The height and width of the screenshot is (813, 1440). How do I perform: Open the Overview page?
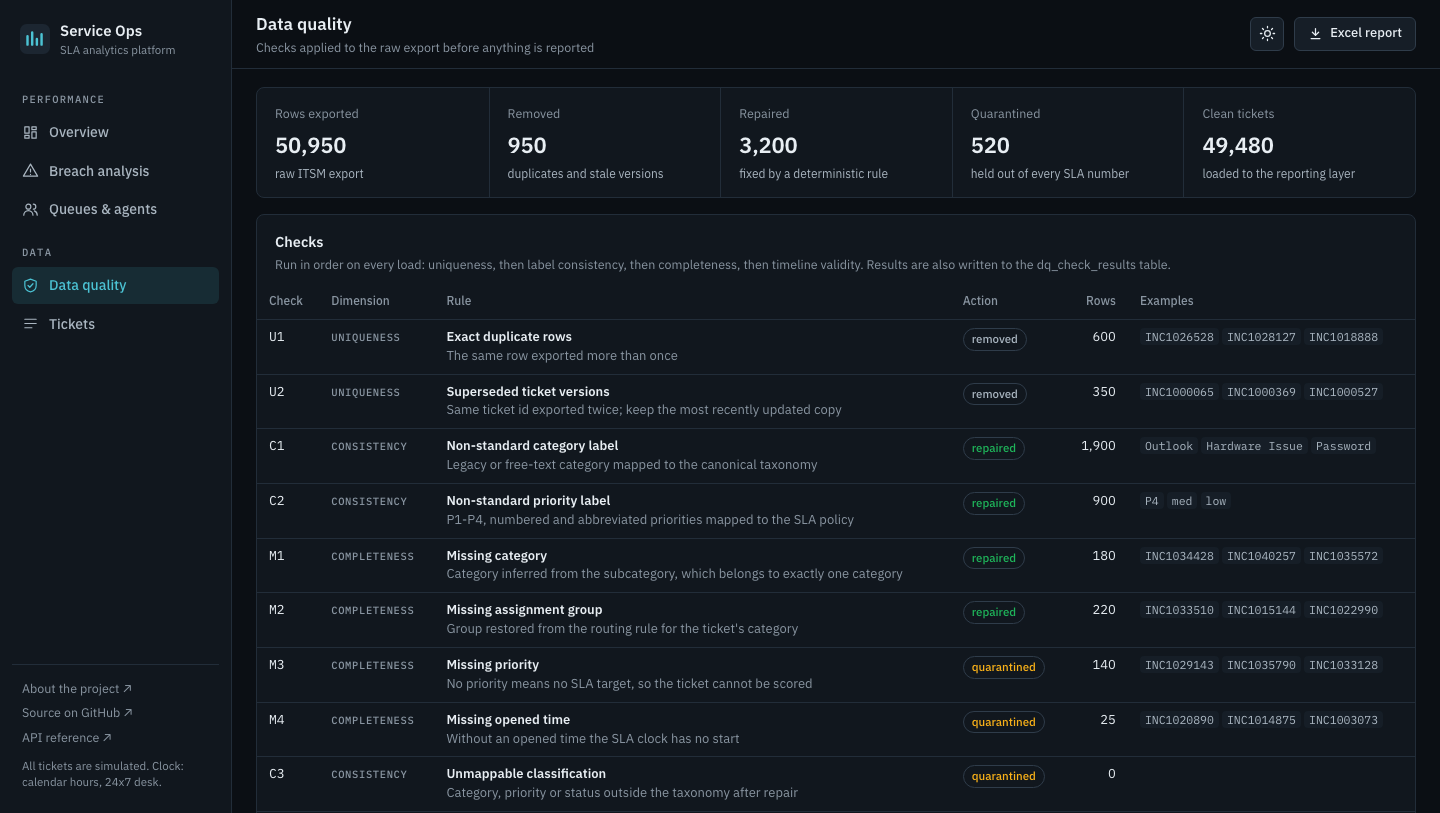[115, 132]
